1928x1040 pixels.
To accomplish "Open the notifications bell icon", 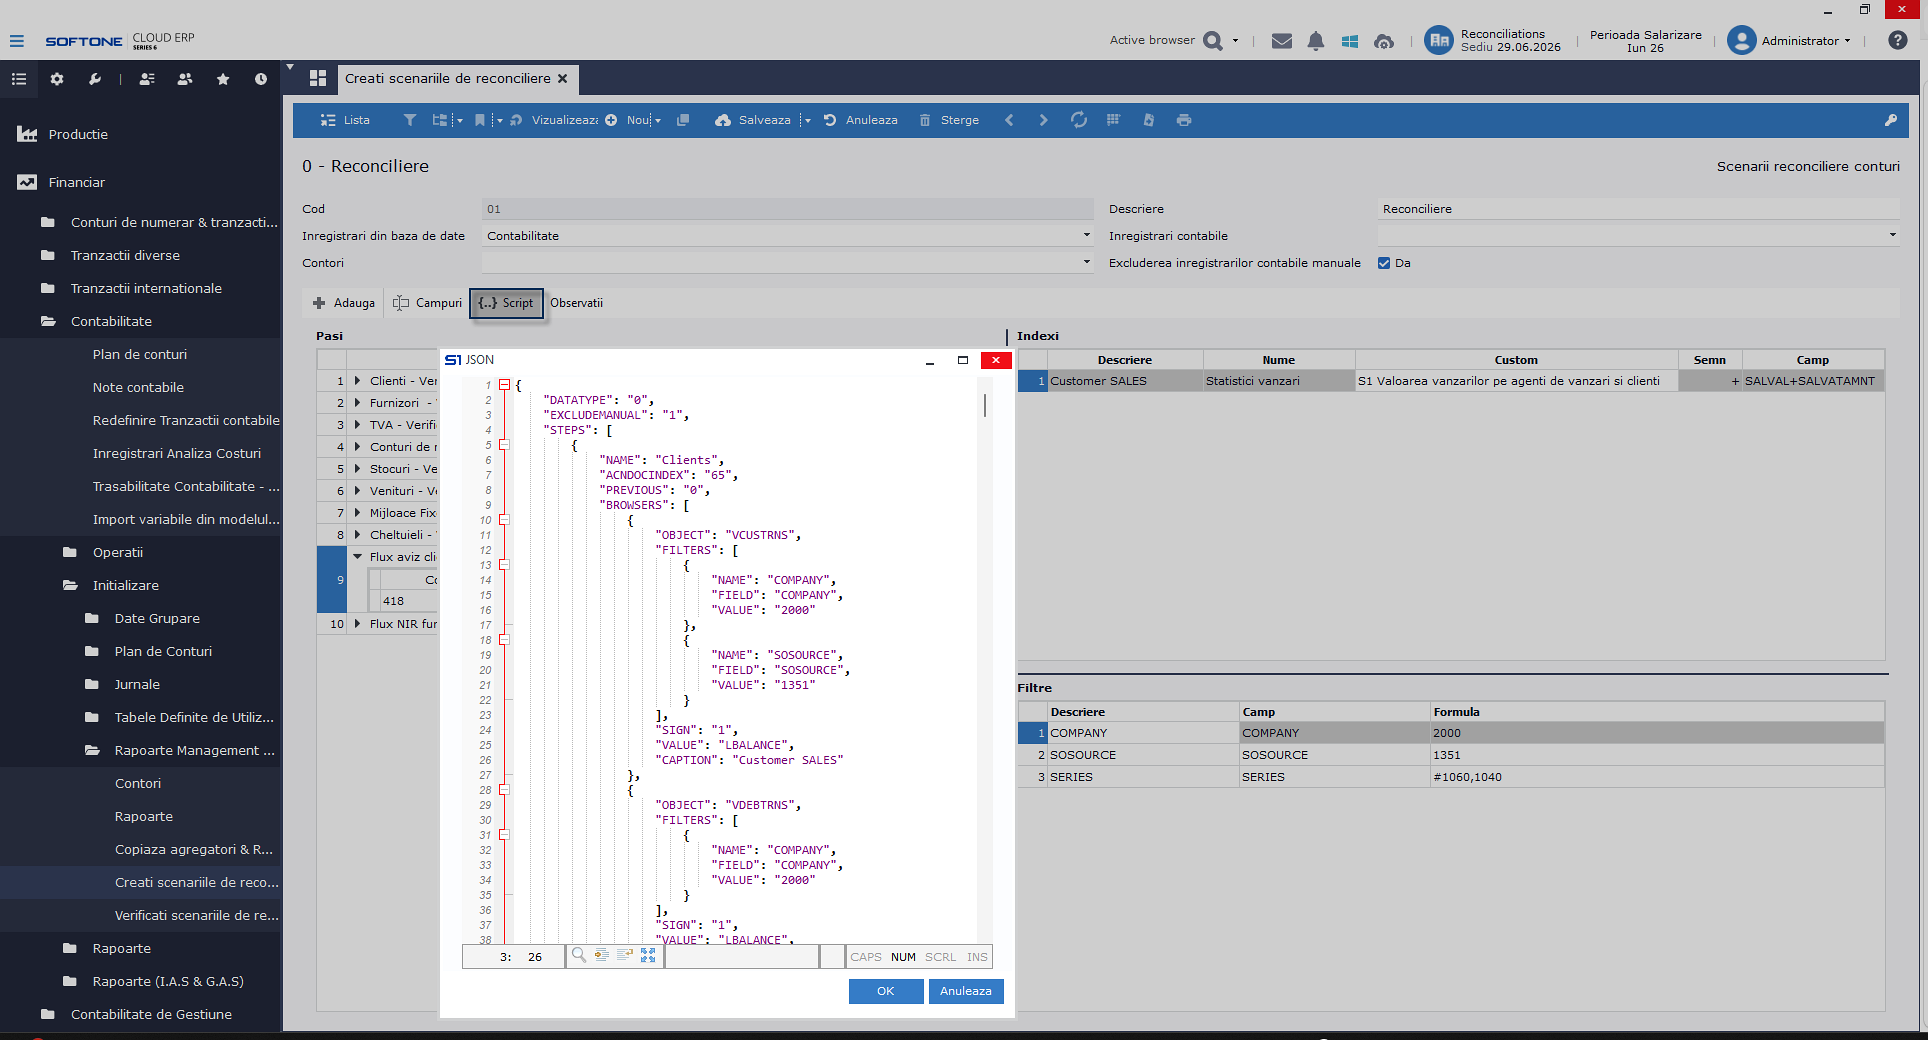I will tap(1316, 41).
